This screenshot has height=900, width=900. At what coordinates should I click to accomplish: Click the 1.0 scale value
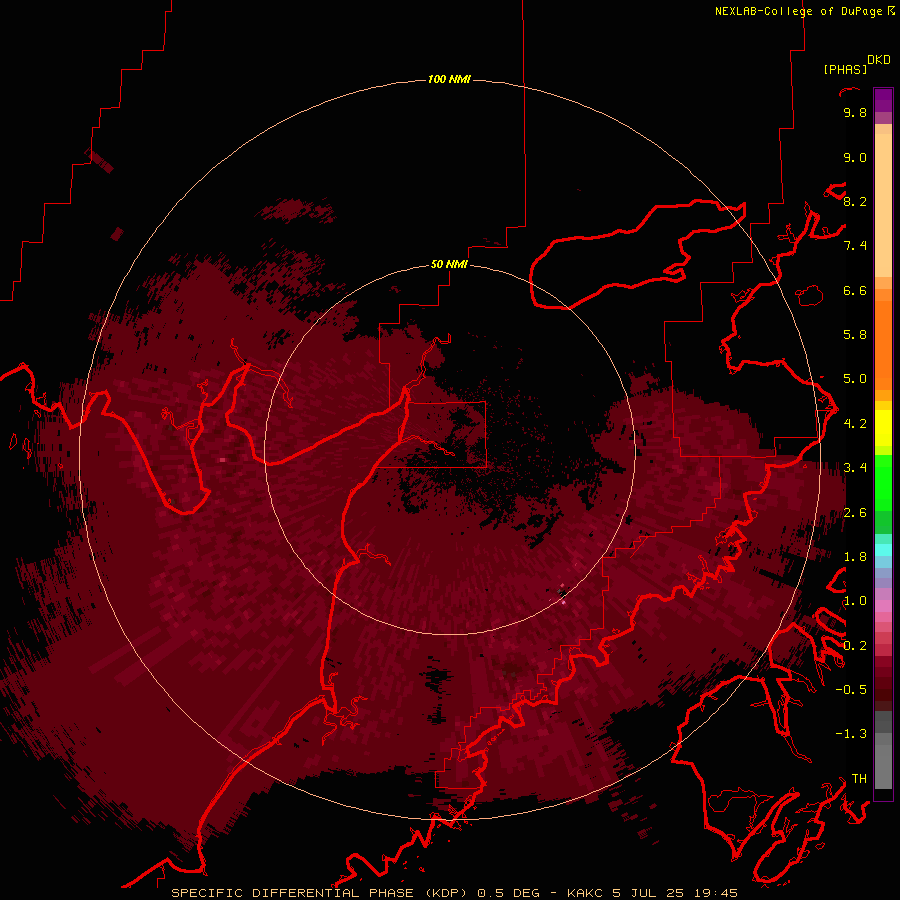pyautogui.click(x=855, y=601)
